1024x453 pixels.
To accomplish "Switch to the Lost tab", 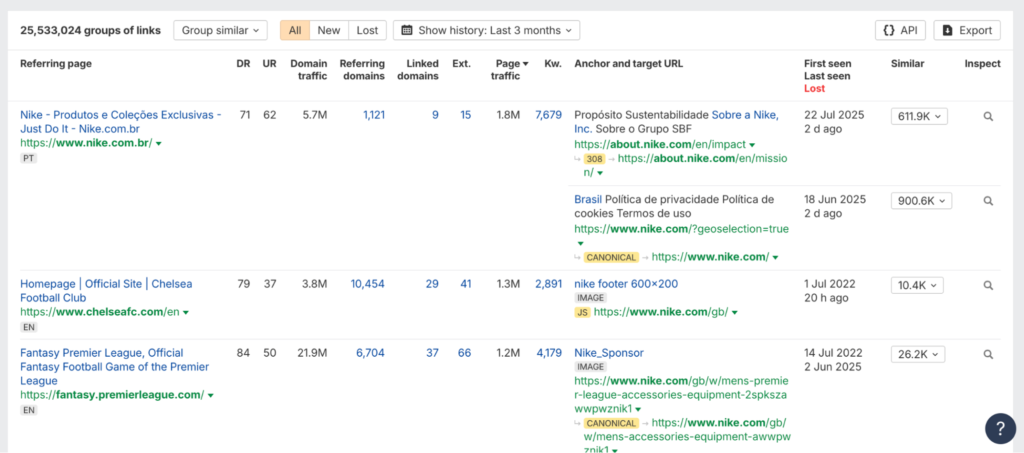I will pyautogui.click(x=367, y=30).
